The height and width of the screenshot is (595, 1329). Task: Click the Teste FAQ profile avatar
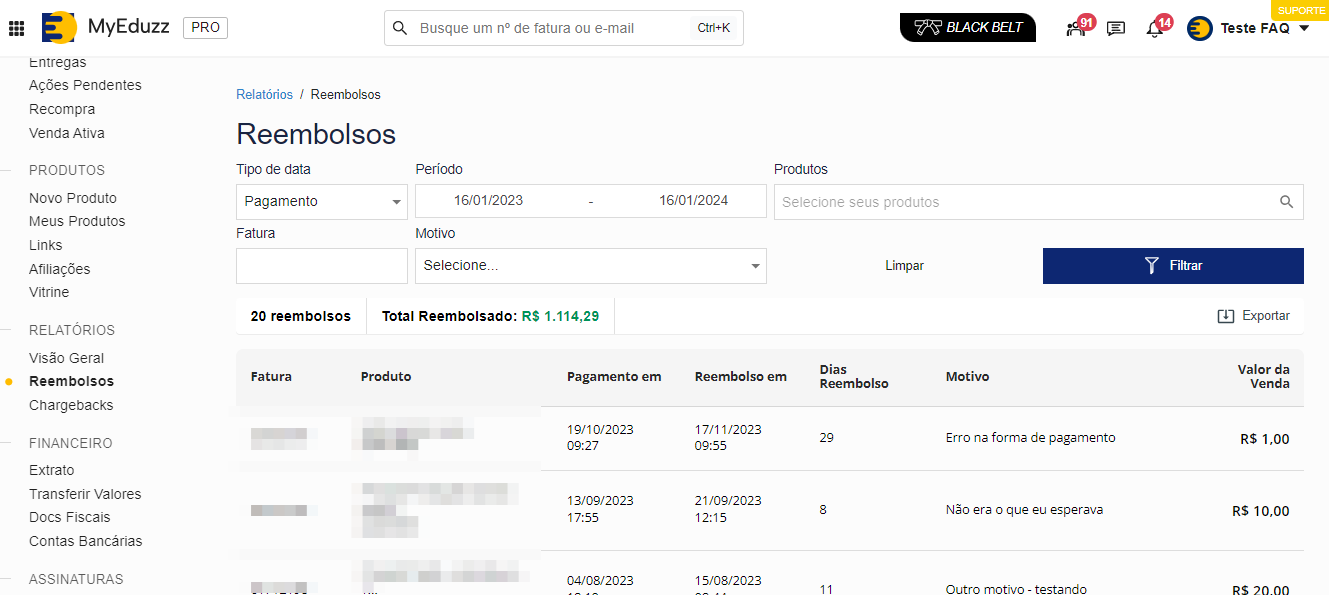click(x=1199, y=28)
